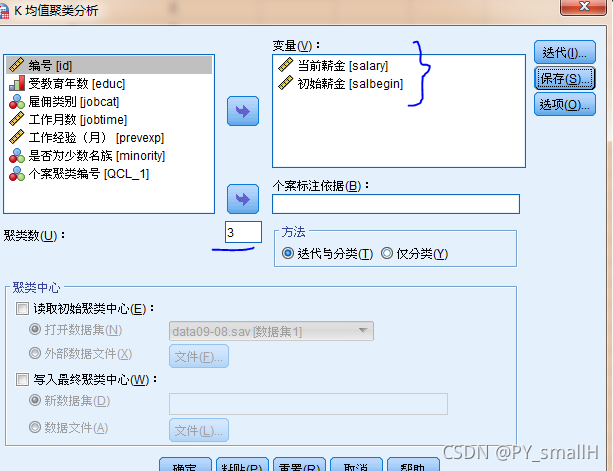Screen dimensions: 613x471
Task: Select 初始薪金 [salbegin] in variables box
Action: pyautogui.click(x=341, y=83)
